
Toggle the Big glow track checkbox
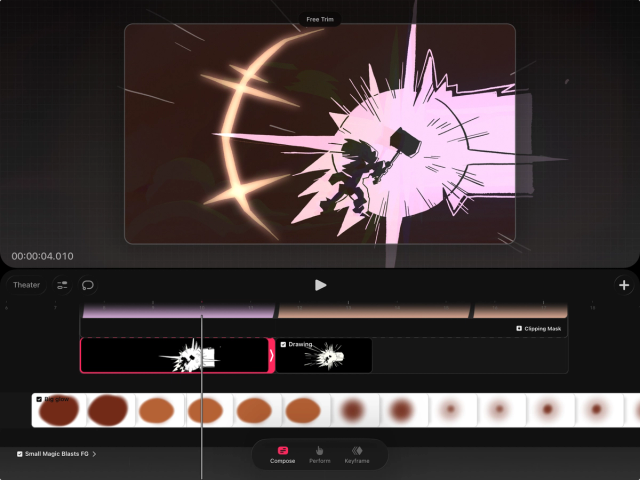tap(39, 399)
